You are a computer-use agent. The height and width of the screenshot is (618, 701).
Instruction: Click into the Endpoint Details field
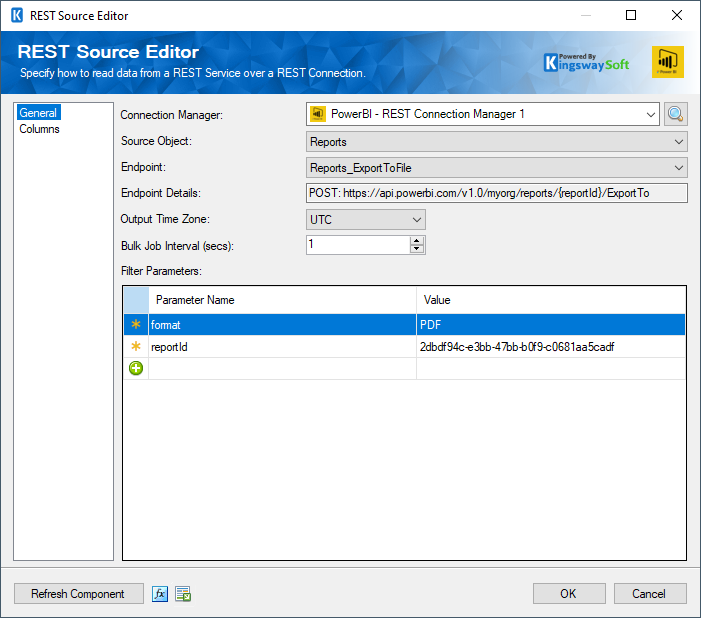tap(497, 193)
